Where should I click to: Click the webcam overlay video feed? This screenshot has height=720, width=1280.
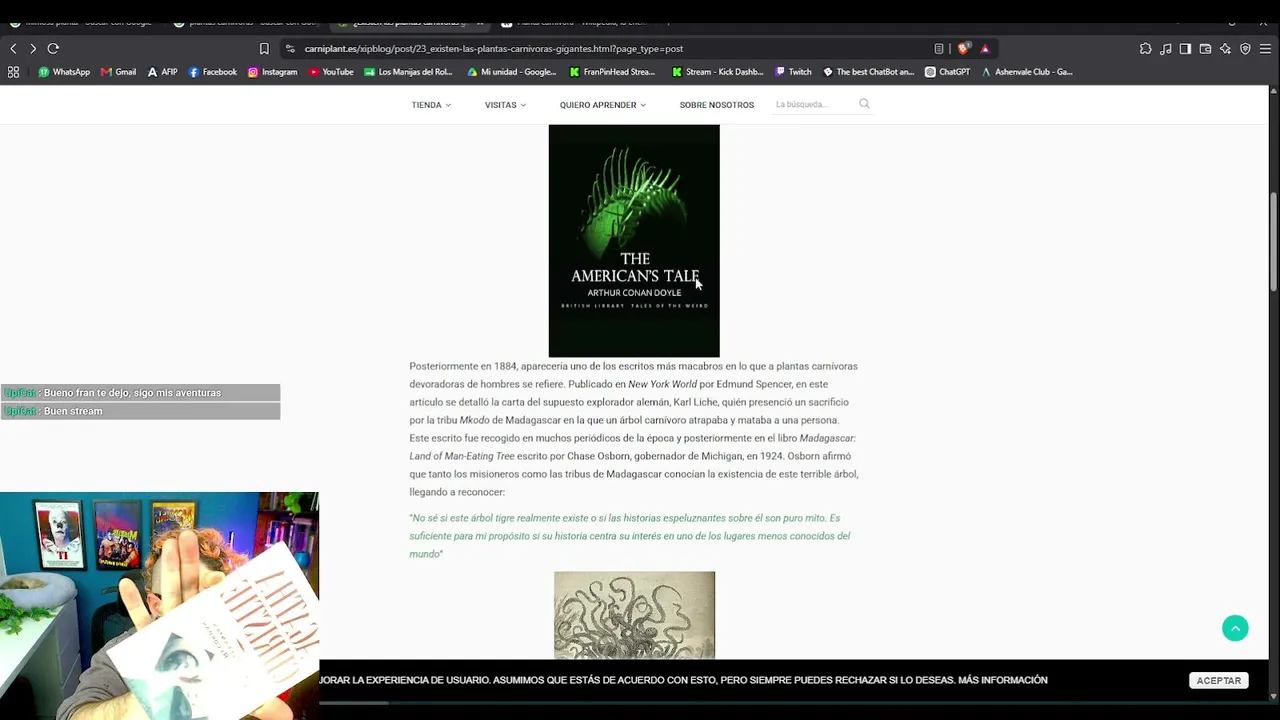point(159,606)
